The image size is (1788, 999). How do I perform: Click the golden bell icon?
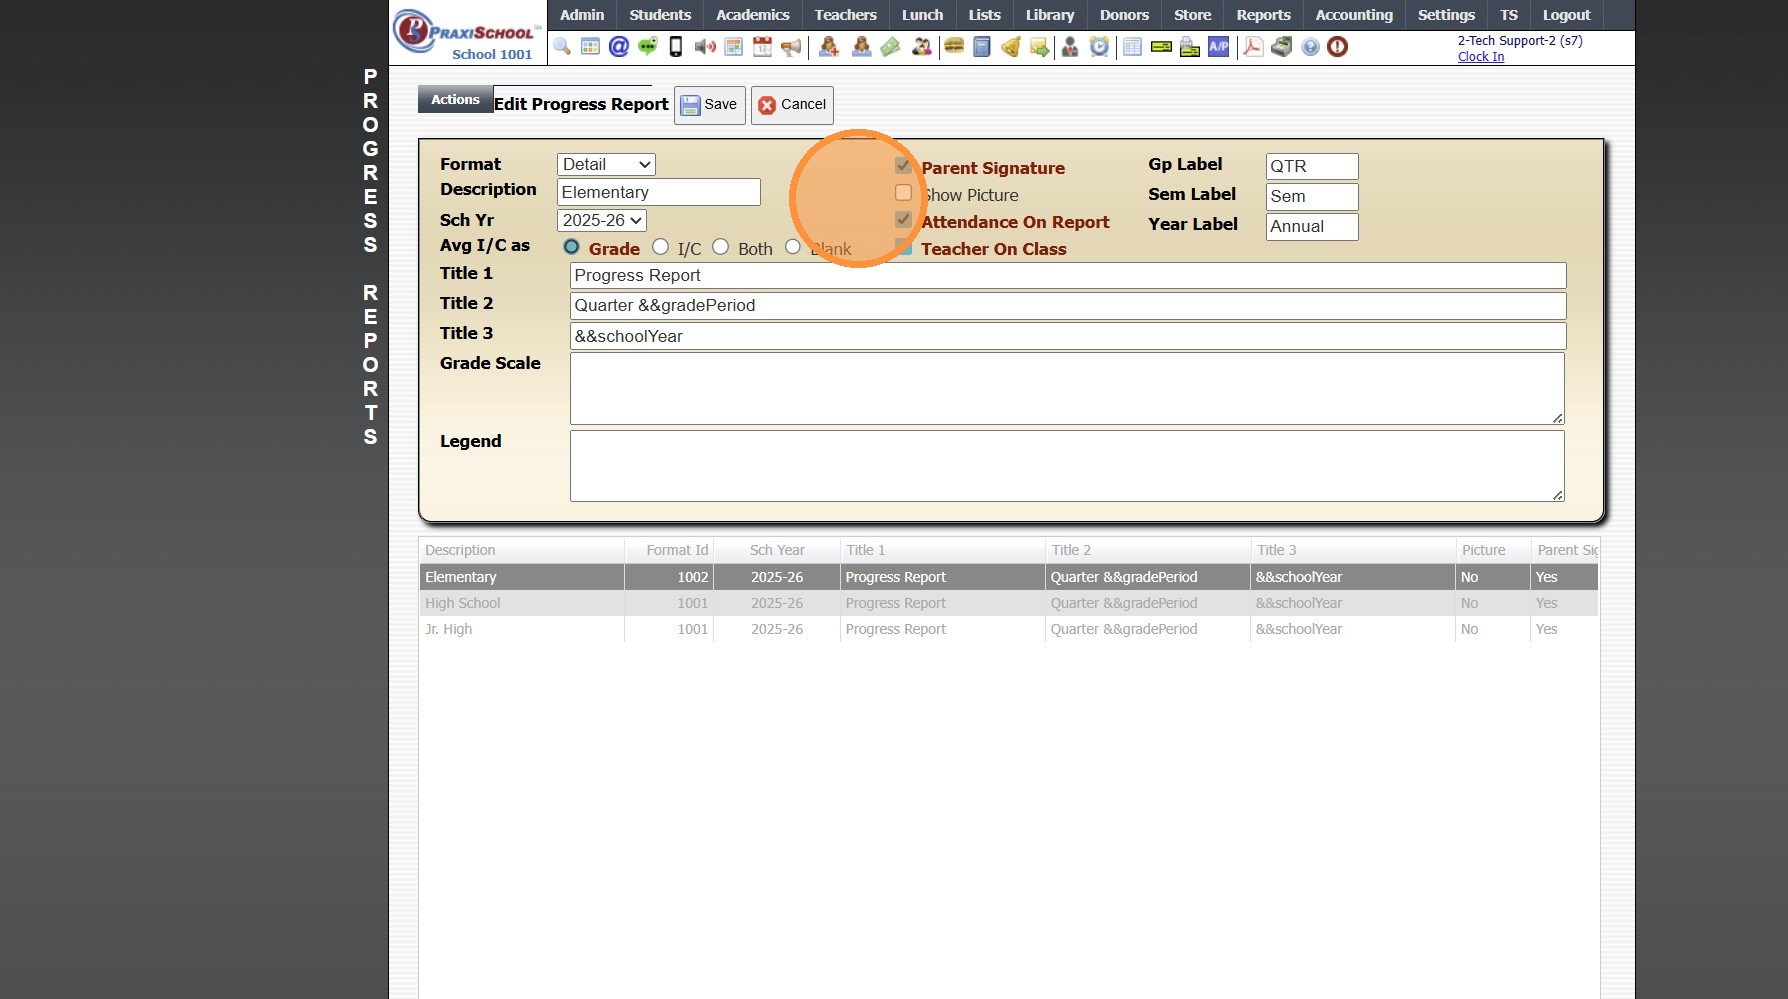click(x=1011, y=46)
